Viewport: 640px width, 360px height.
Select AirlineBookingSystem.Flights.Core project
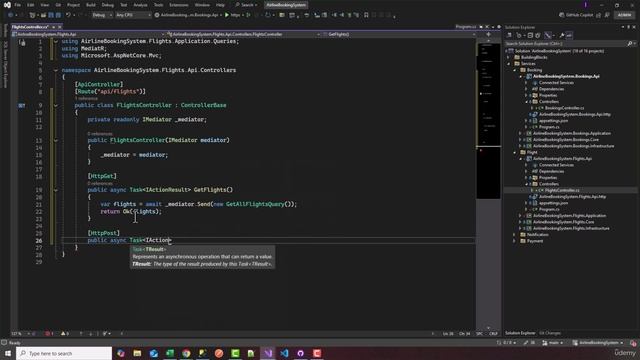pyautogui.click(x=563, y=222)
